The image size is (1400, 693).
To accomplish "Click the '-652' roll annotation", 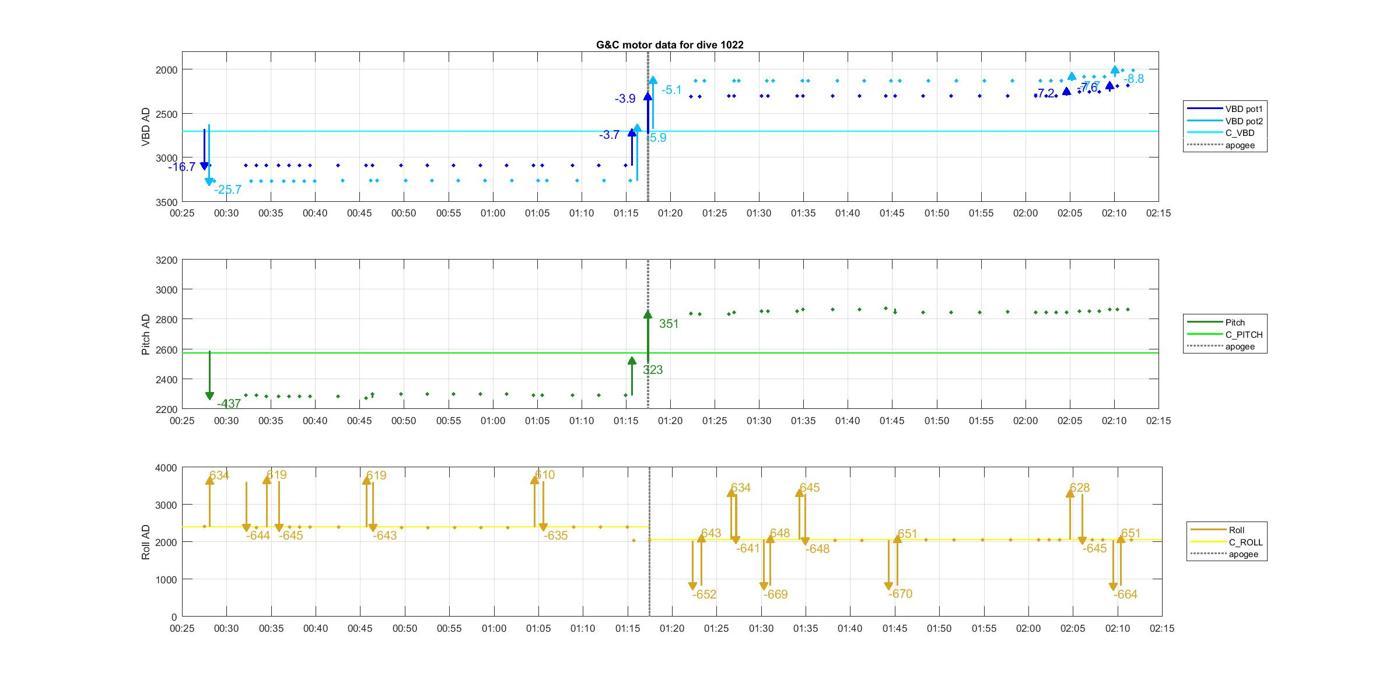I will (x=705, y=595).
